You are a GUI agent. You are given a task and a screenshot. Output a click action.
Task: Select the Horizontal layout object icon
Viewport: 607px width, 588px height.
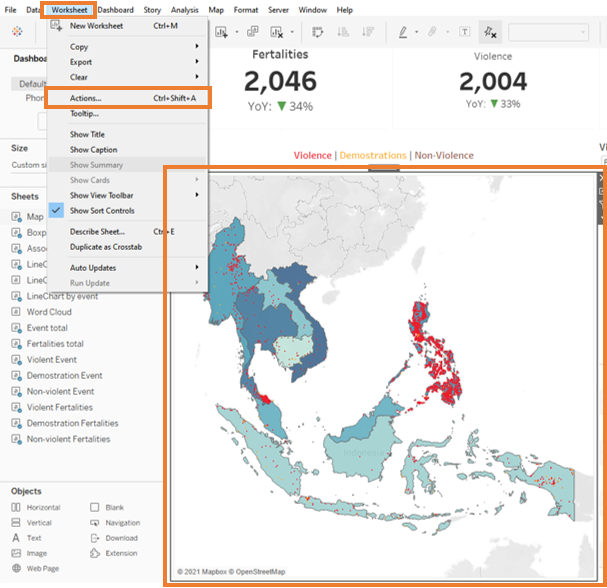click(x=17, y=508)
